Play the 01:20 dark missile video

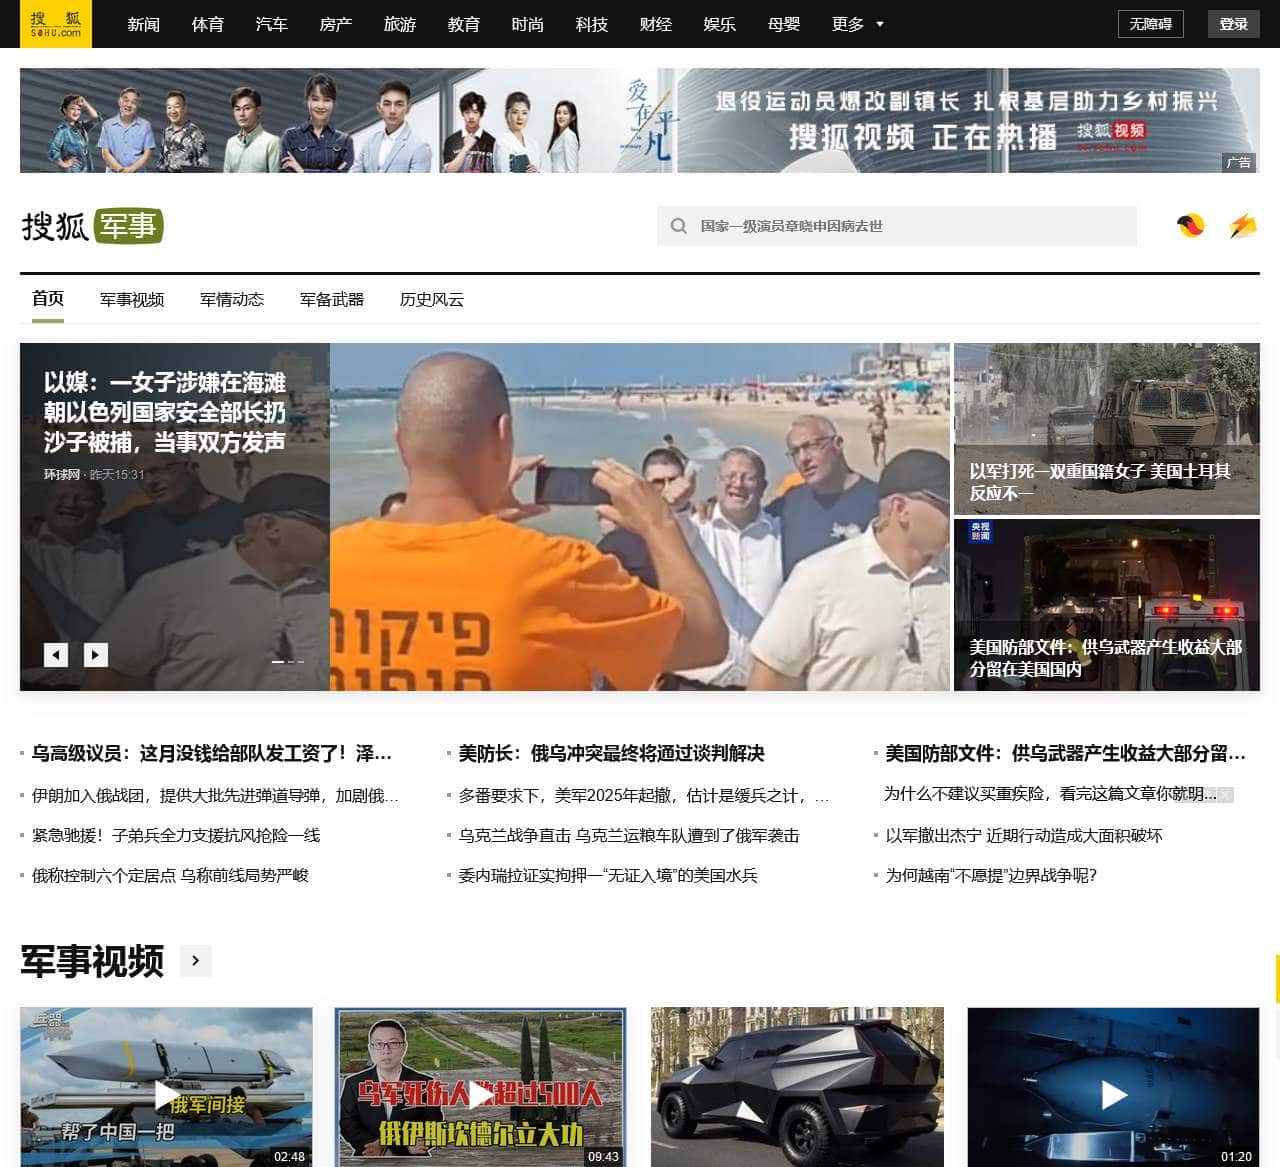click(1113, 1087)
